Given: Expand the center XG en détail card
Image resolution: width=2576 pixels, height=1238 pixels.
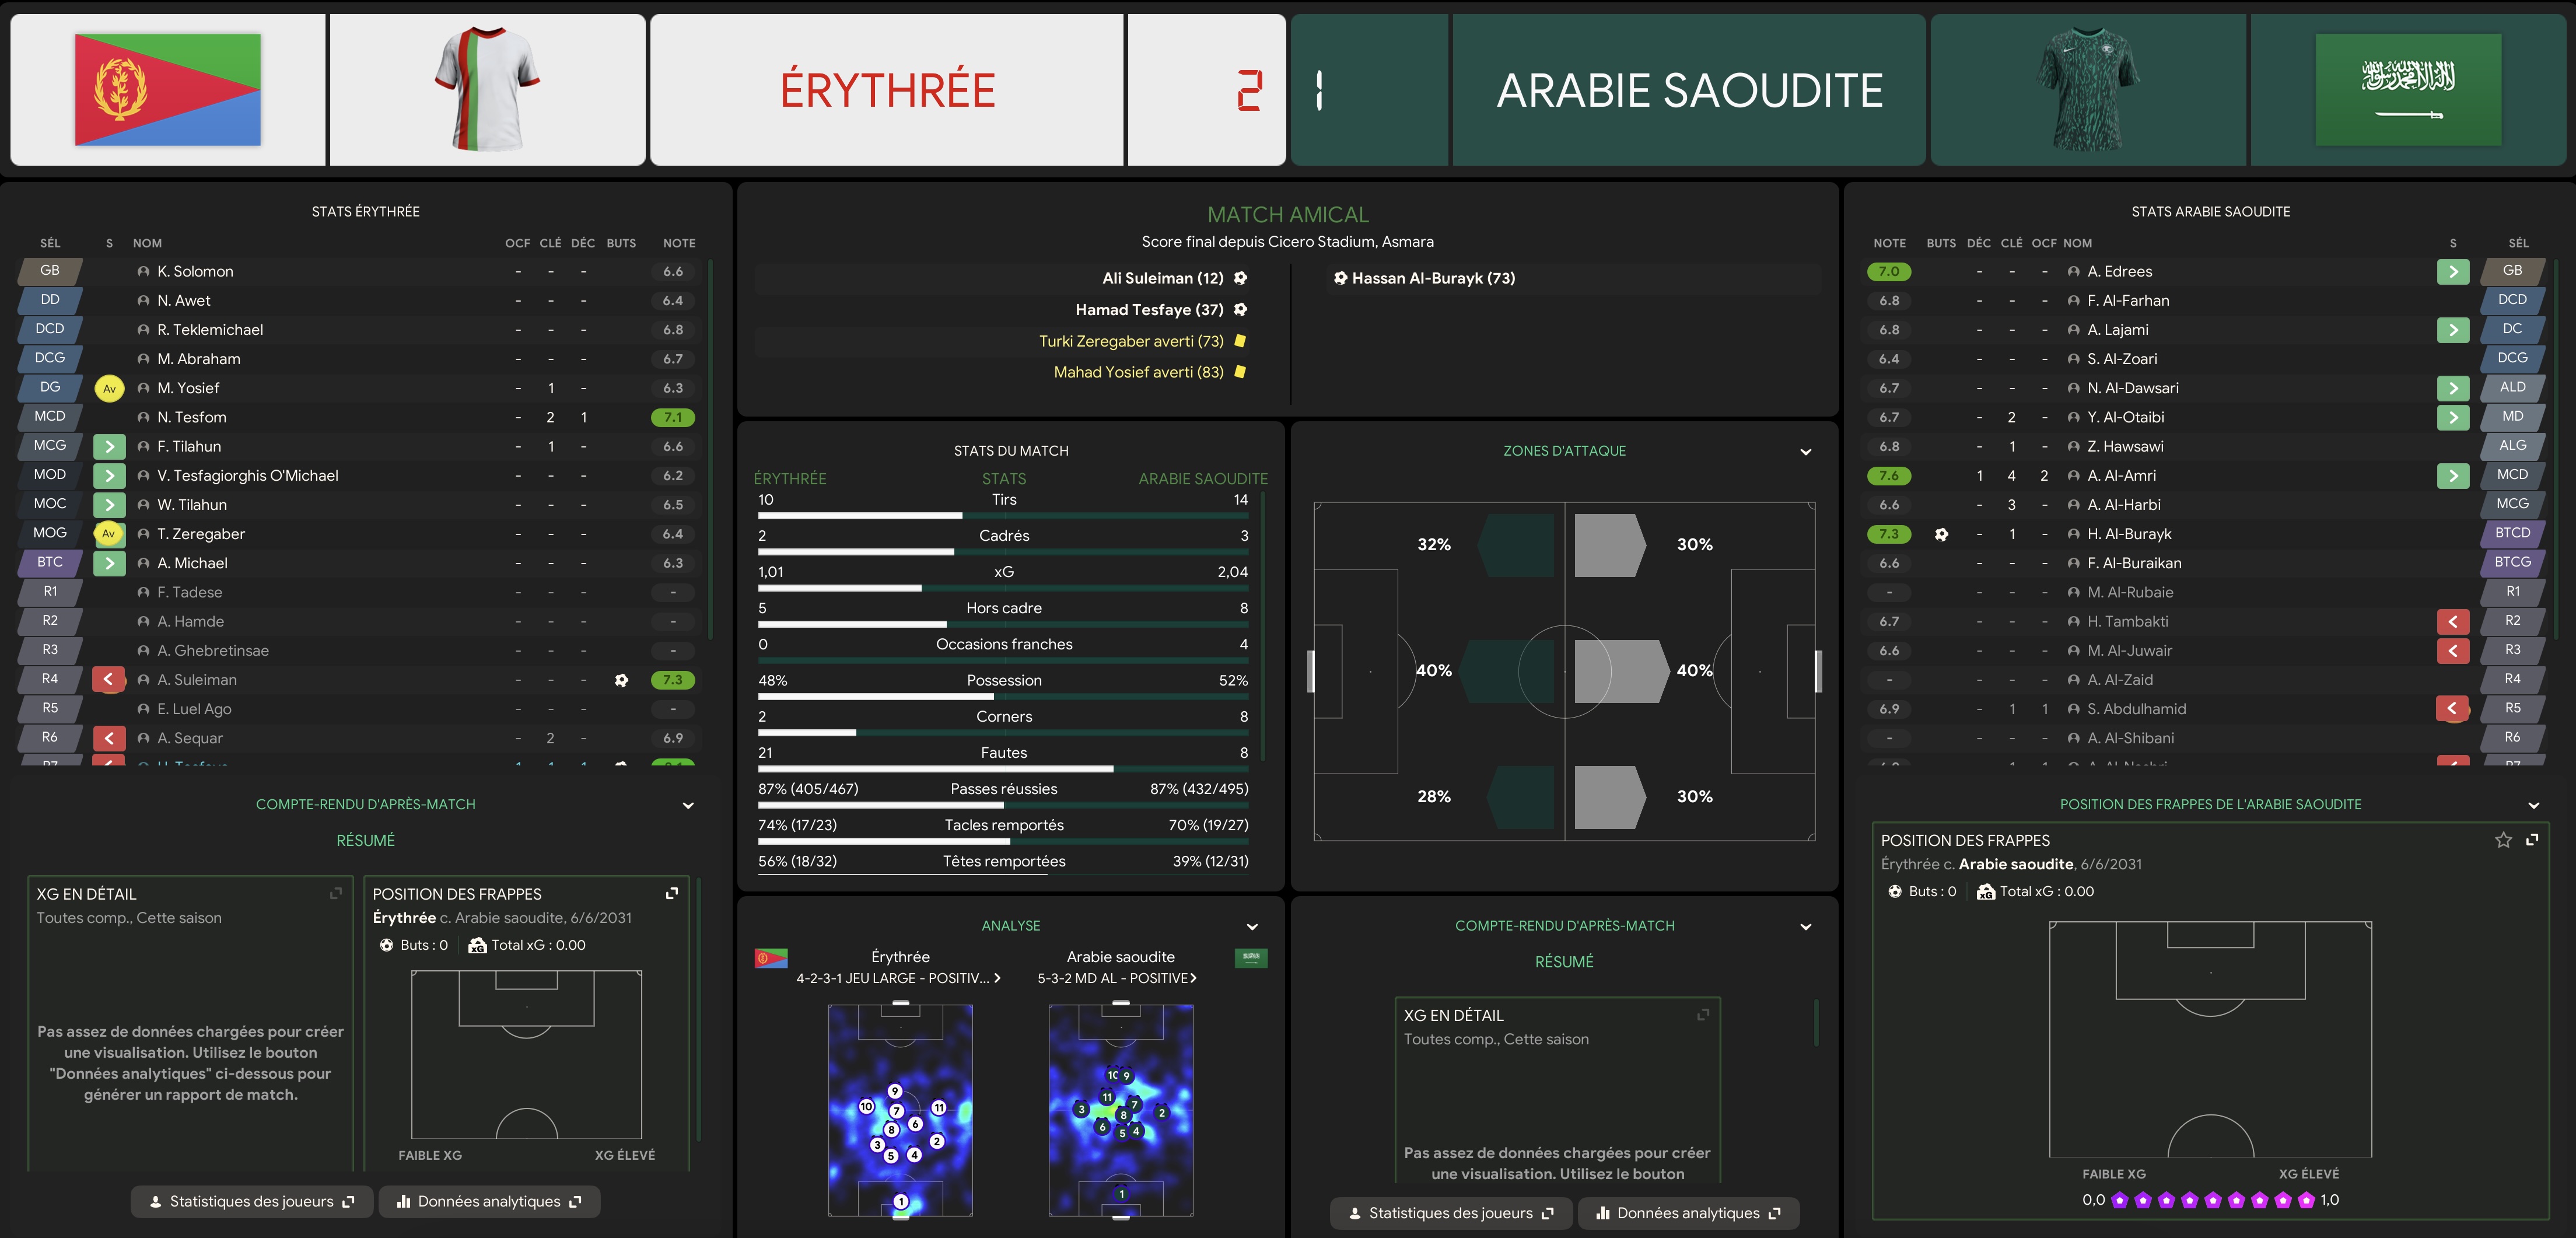Looking at the screenshot, I should point(1703,1014).
